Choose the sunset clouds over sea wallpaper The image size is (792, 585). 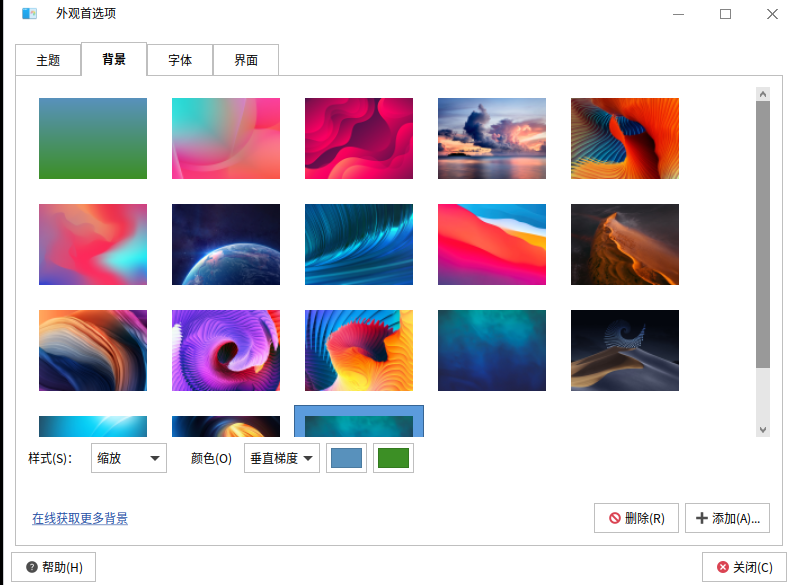[492, 138]
